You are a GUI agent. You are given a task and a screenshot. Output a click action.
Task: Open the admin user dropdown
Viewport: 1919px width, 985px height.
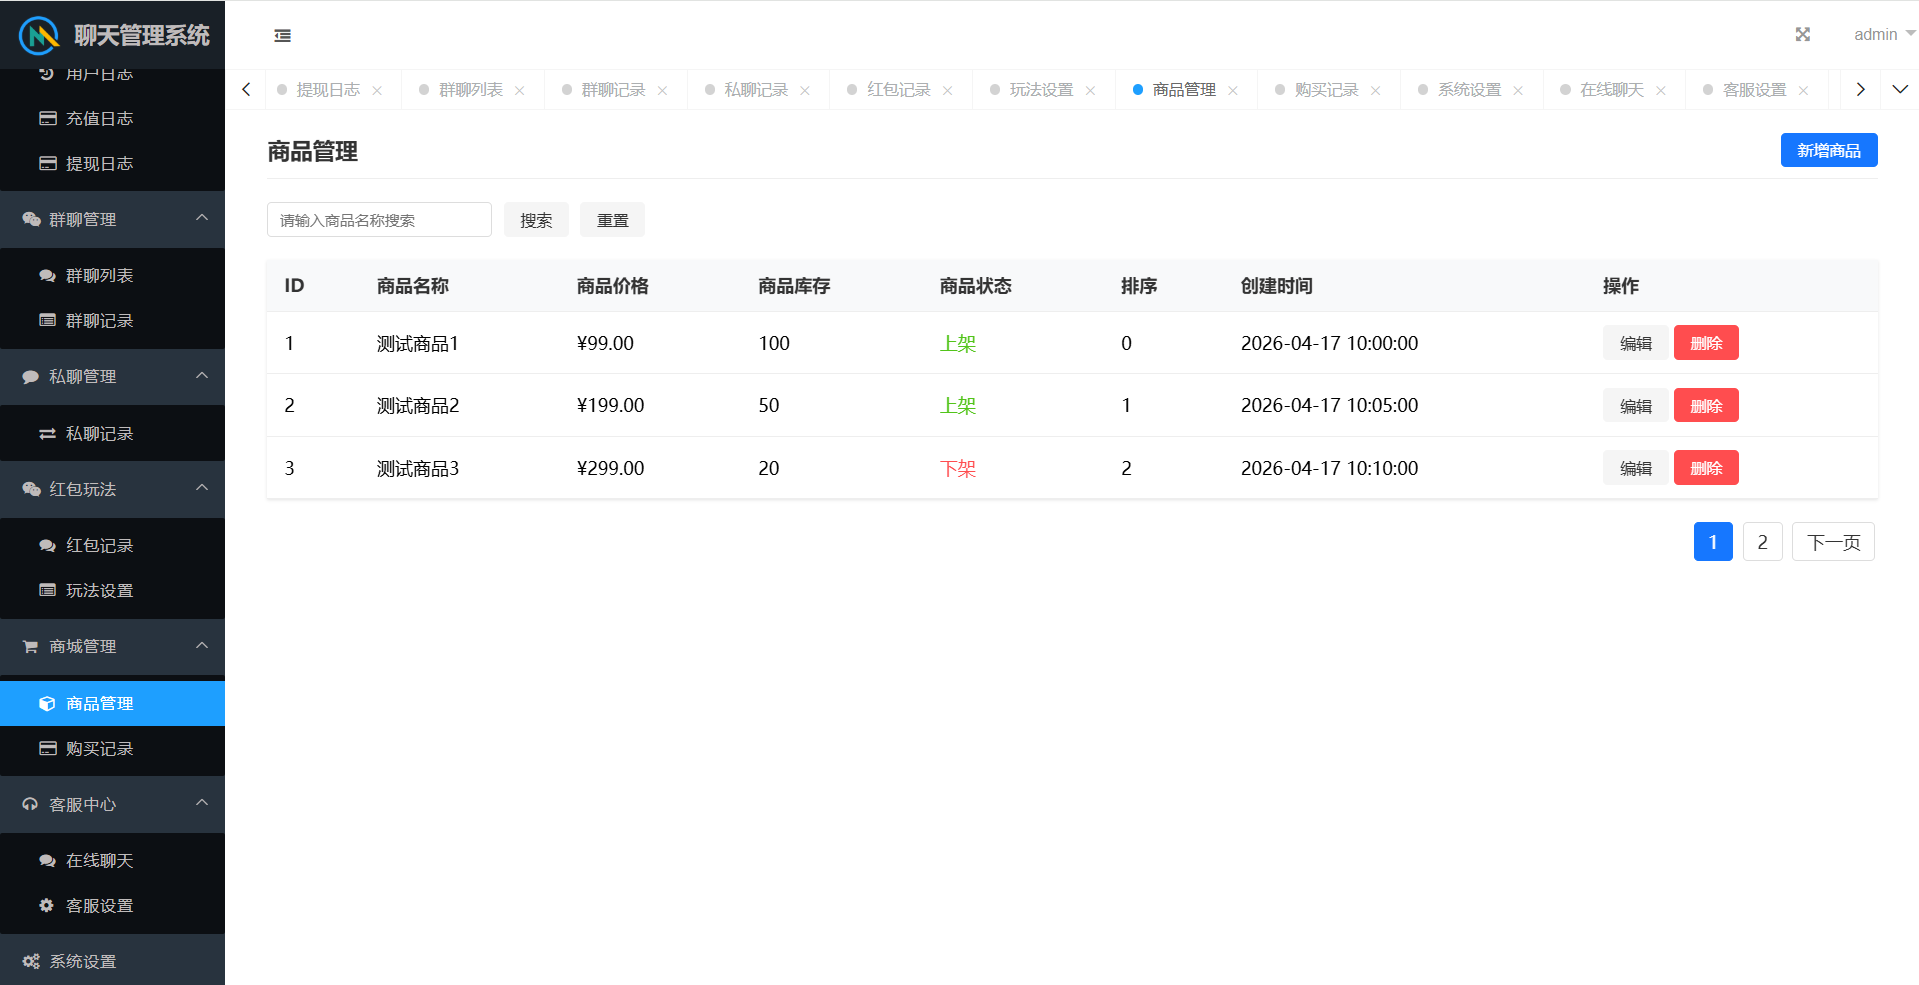(x=1882, y=35)
